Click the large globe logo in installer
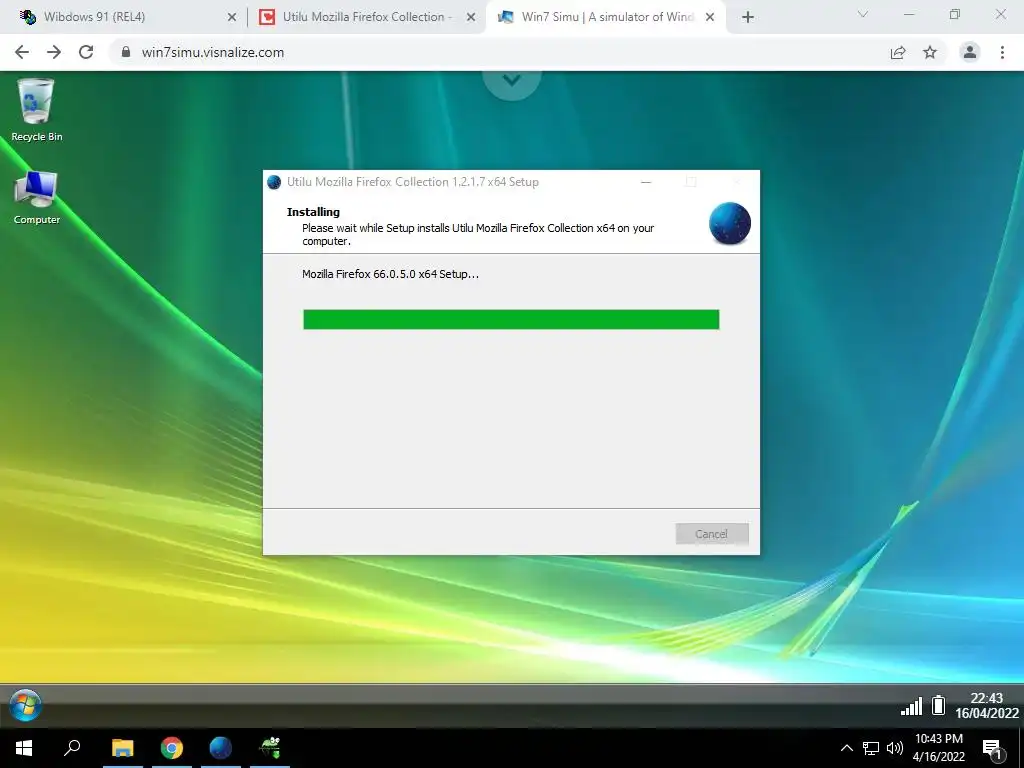Viewport: 1024px width, 768px height. tap(729, 223)
